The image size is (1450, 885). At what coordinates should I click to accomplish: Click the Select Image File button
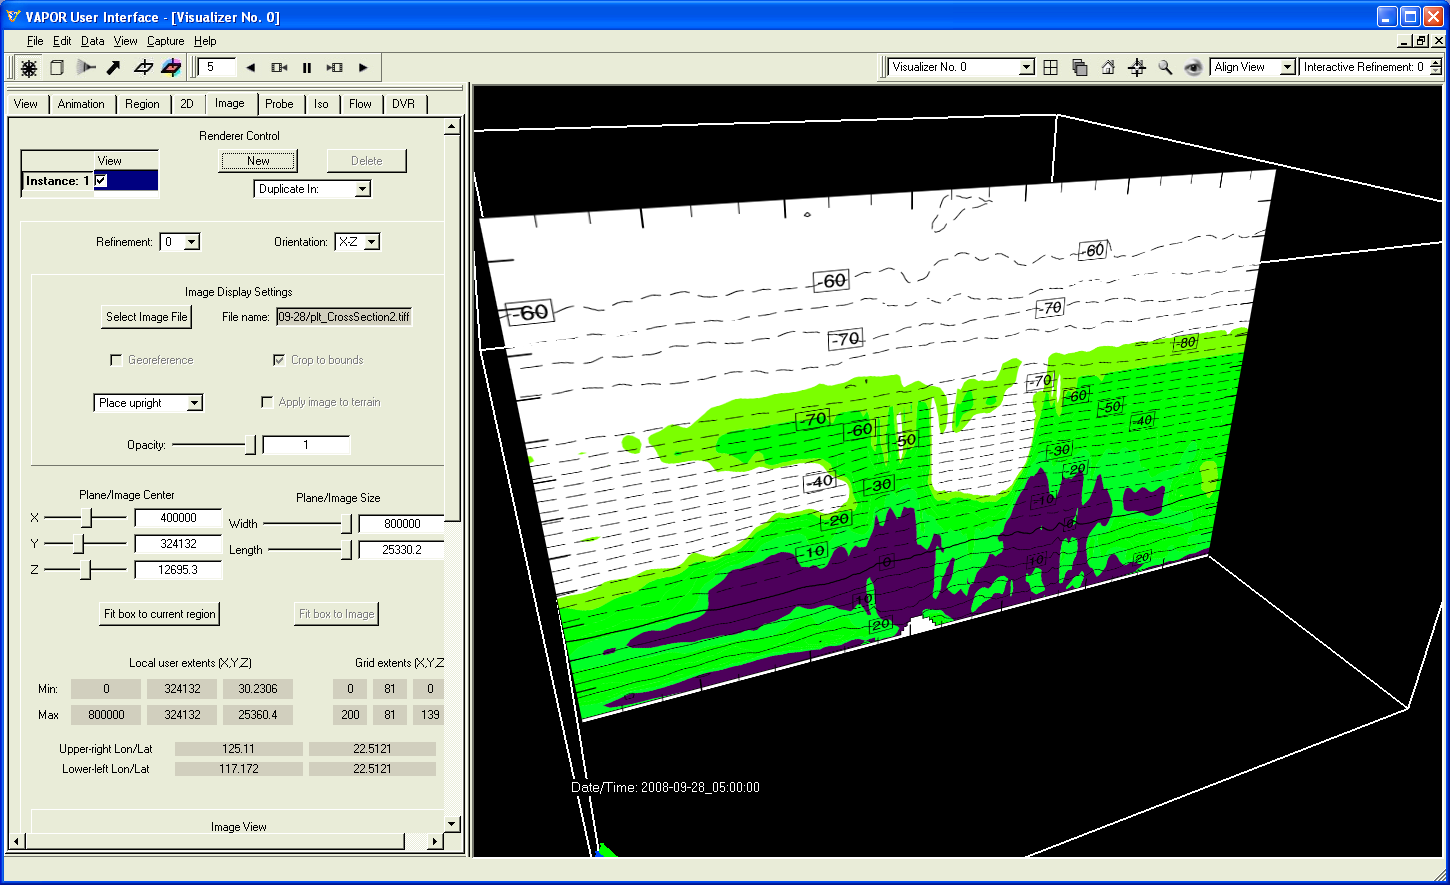(146, 317)
